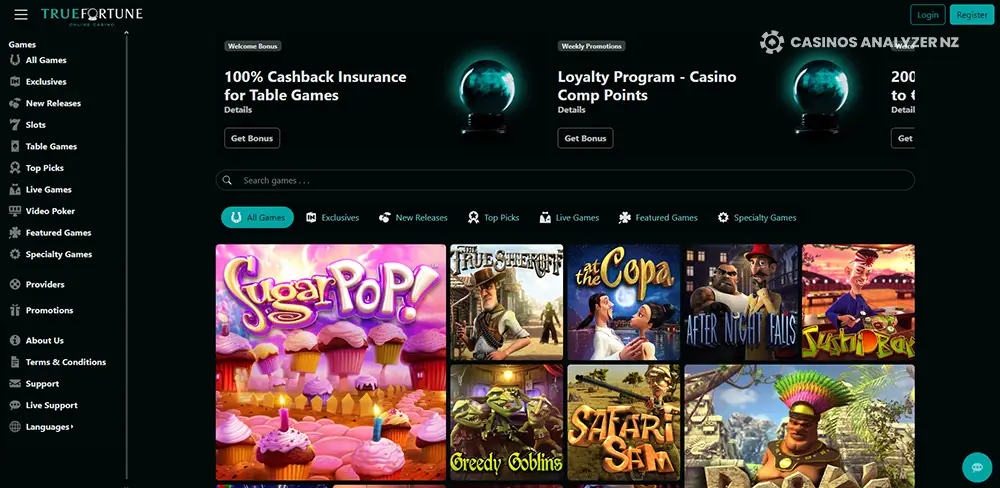Image resolution: width=1000 pixels, height=488 pixels.
Task: Select the Video Poker sidebar icon
Action: pos(15,211)
